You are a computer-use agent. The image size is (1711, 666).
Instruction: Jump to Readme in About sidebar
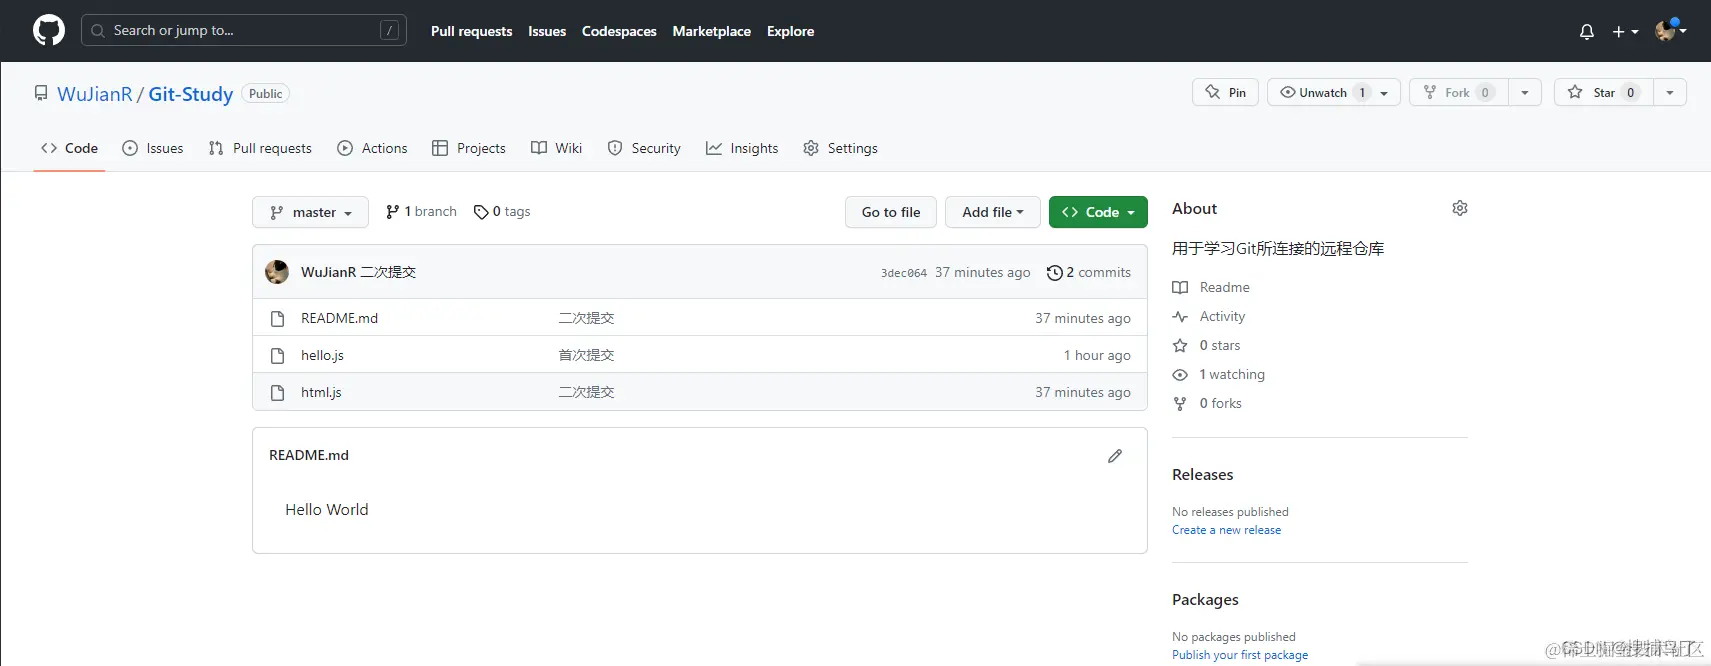[1211, 287]
